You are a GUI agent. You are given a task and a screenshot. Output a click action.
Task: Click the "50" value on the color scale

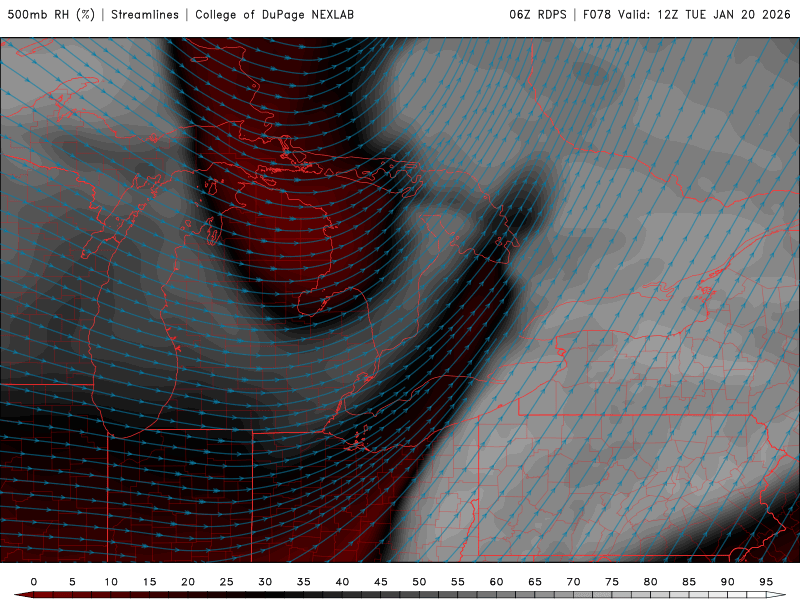(x=419, y=582)
